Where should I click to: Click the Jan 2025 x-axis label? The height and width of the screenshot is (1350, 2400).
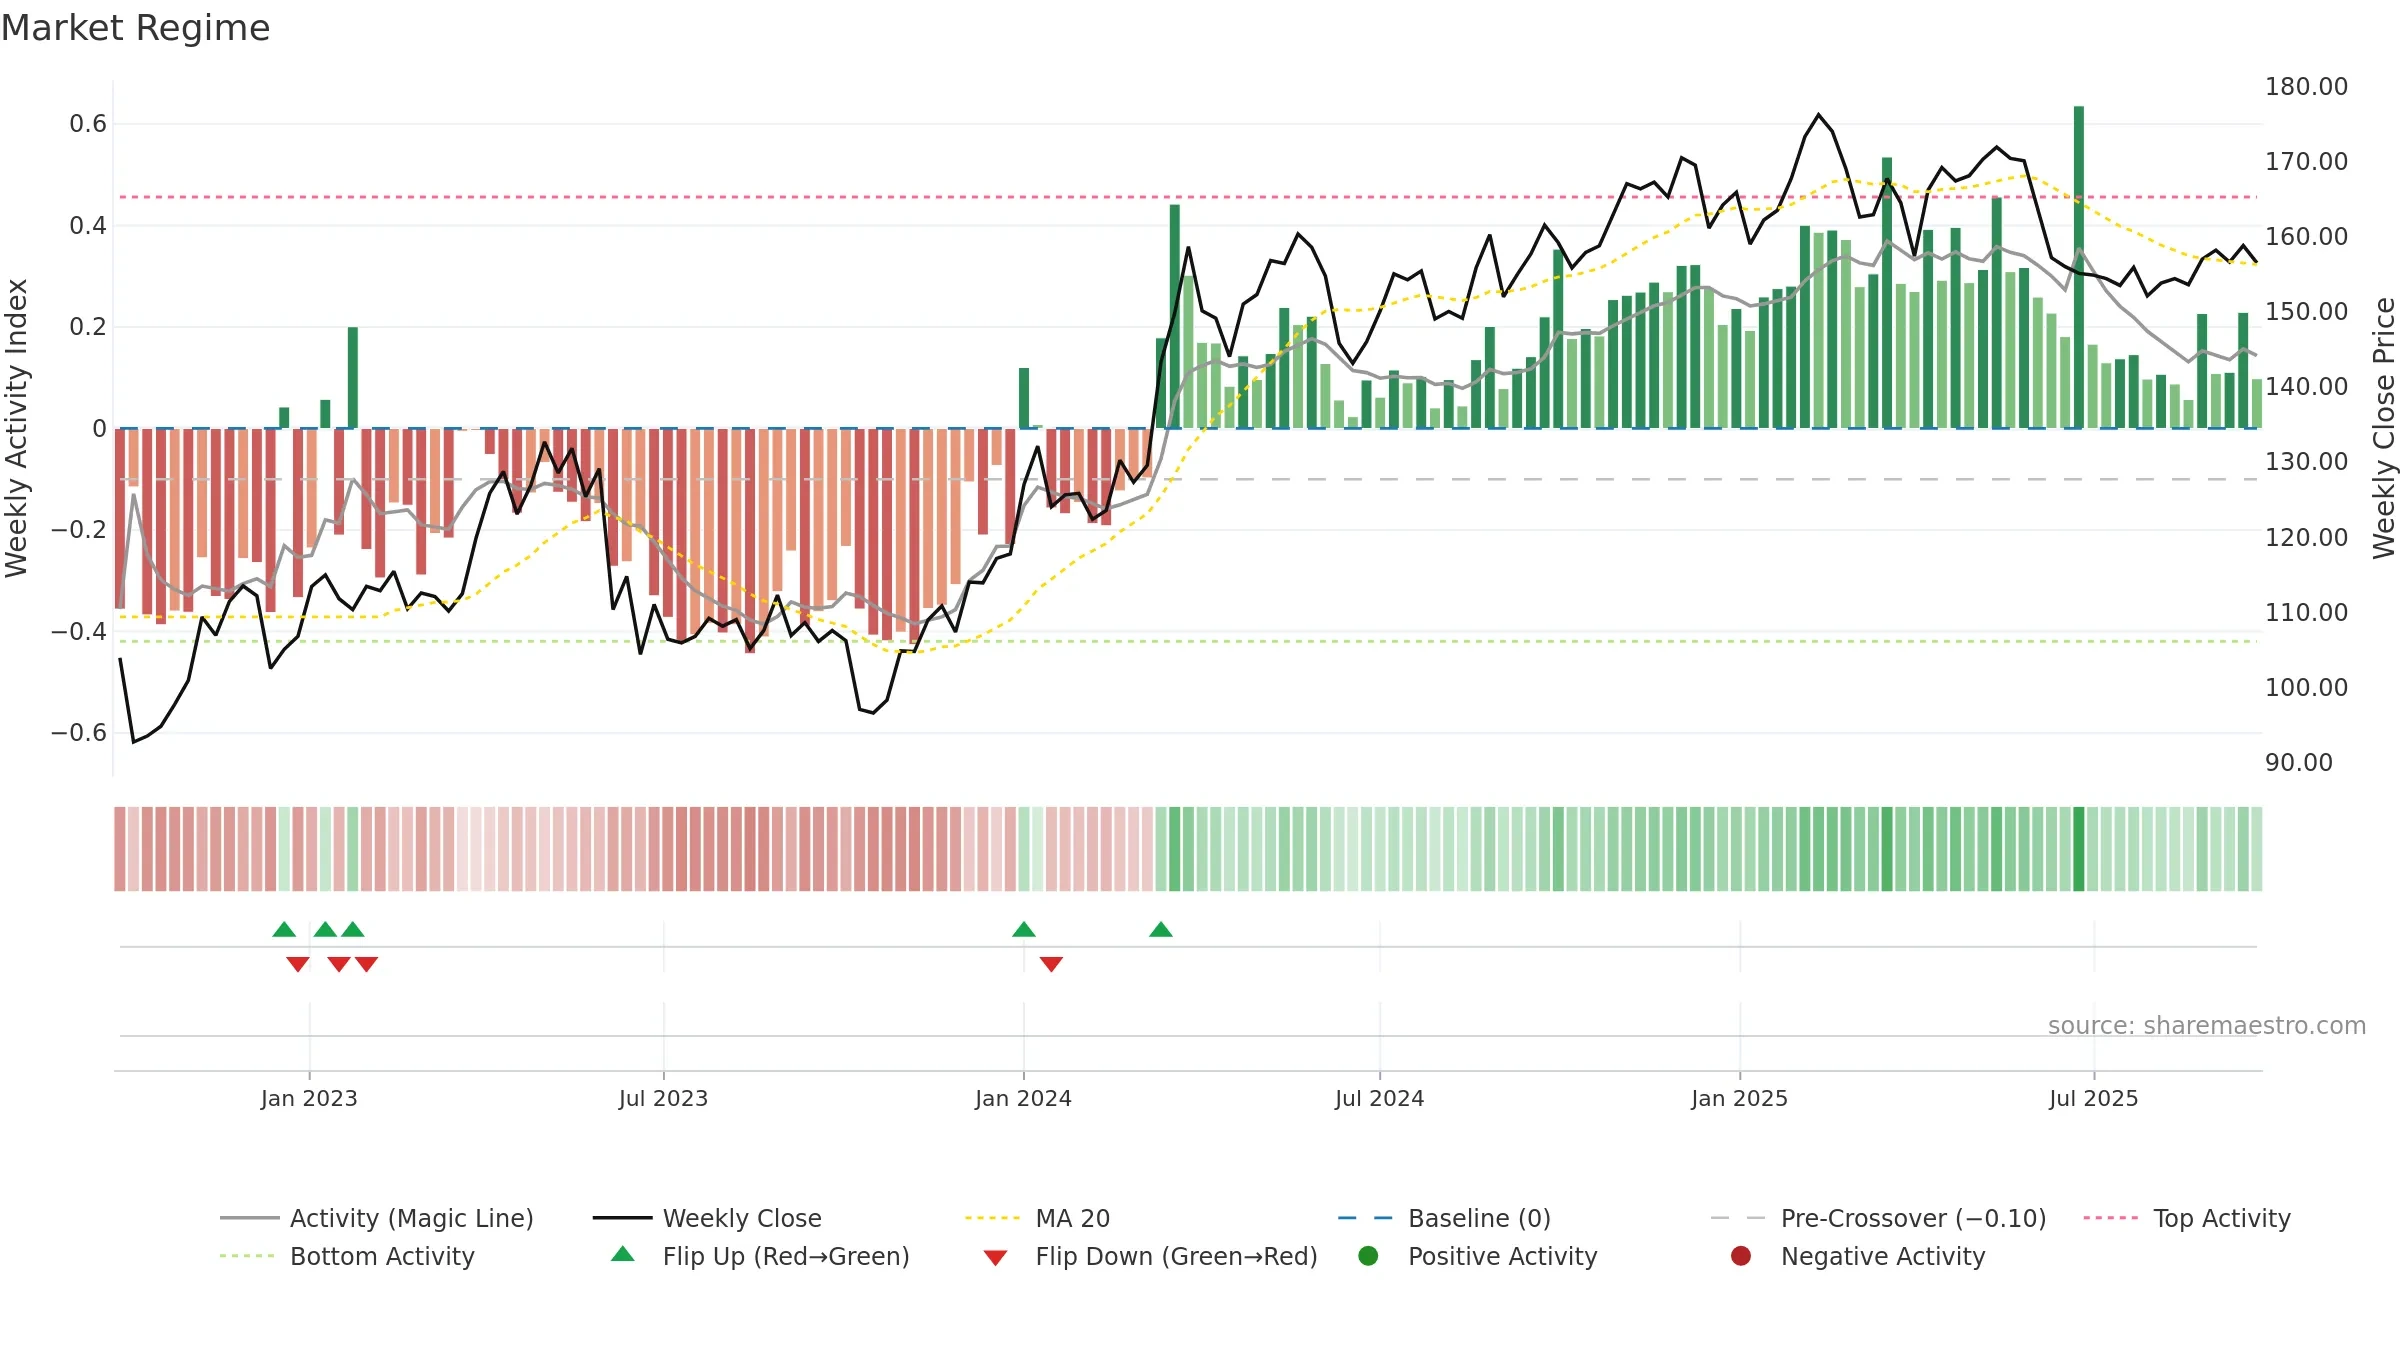[x=1739, y=1098]
